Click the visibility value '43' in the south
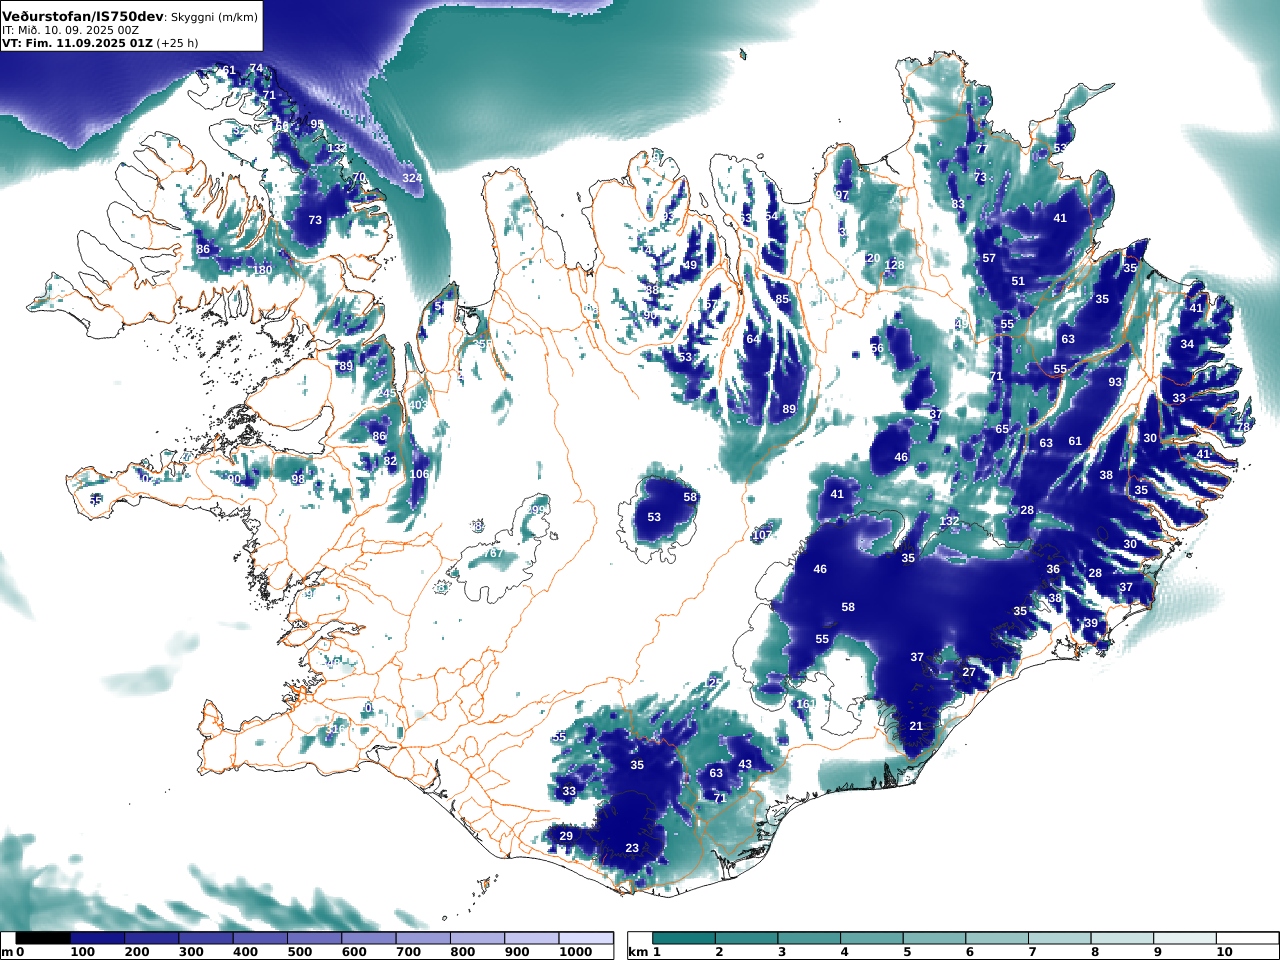Image resolution: width=1280 pixels, height=960 pixels. (x=745, y=764)
